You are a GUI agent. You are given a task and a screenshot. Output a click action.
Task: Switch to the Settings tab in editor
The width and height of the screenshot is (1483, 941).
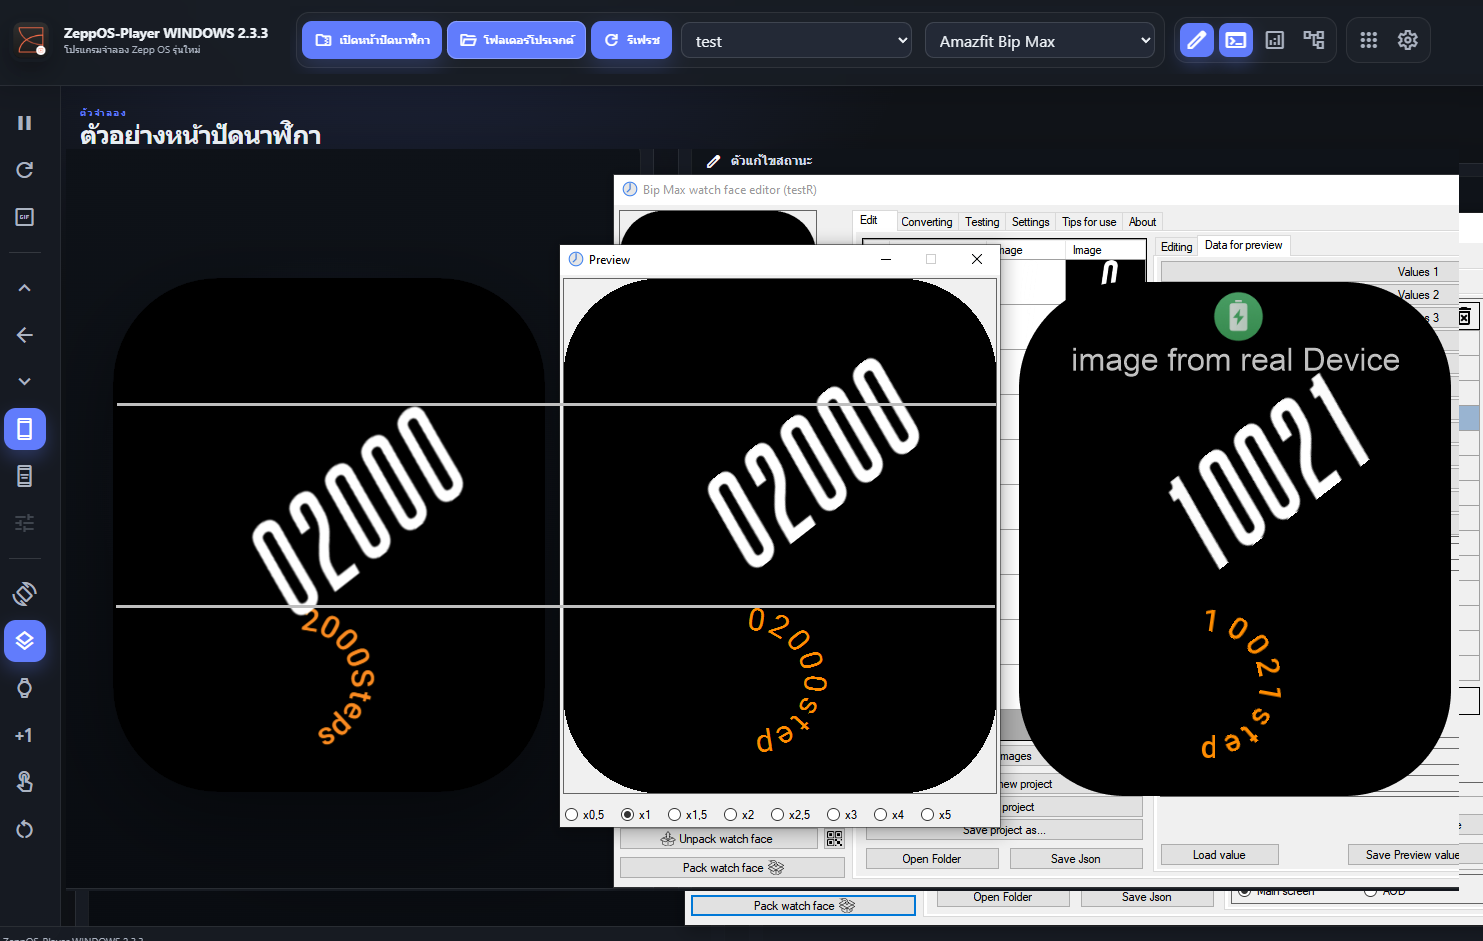point(1031,222)
